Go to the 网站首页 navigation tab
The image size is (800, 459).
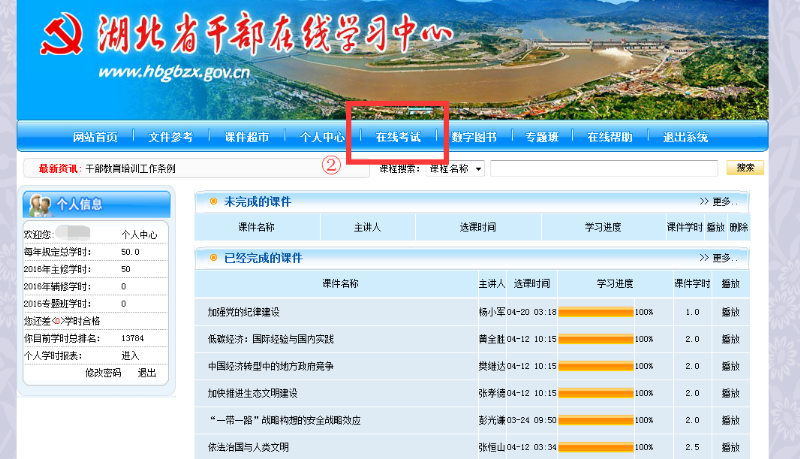(x=95, y=137)
